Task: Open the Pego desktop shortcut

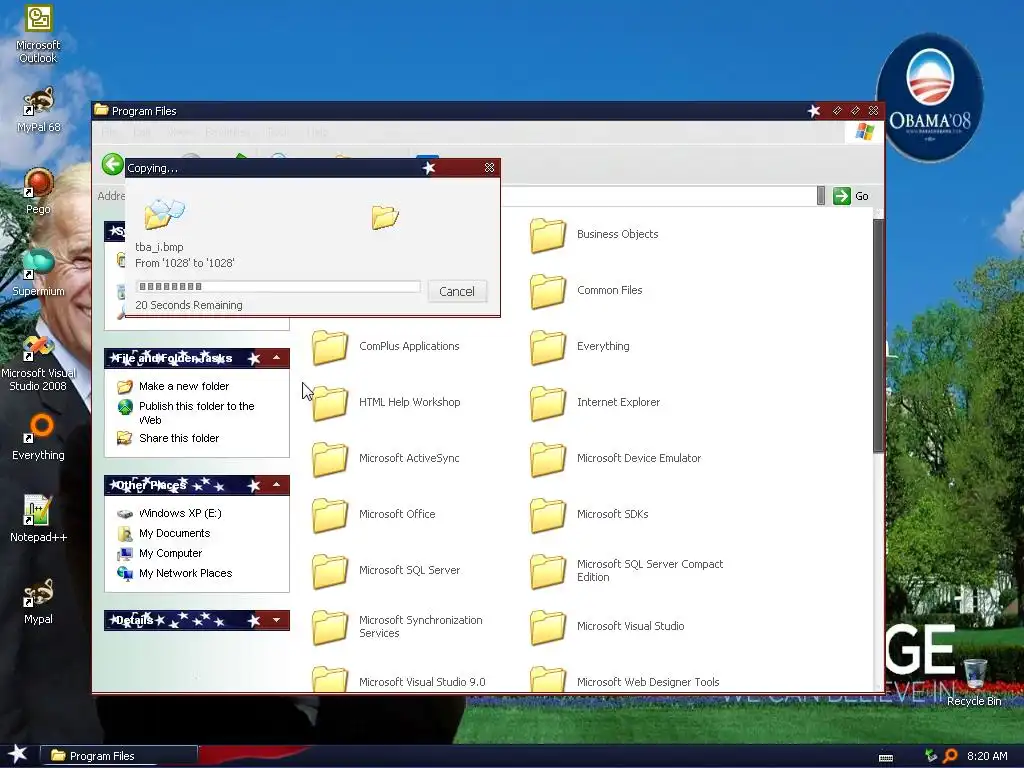Action: coord(39,191)
